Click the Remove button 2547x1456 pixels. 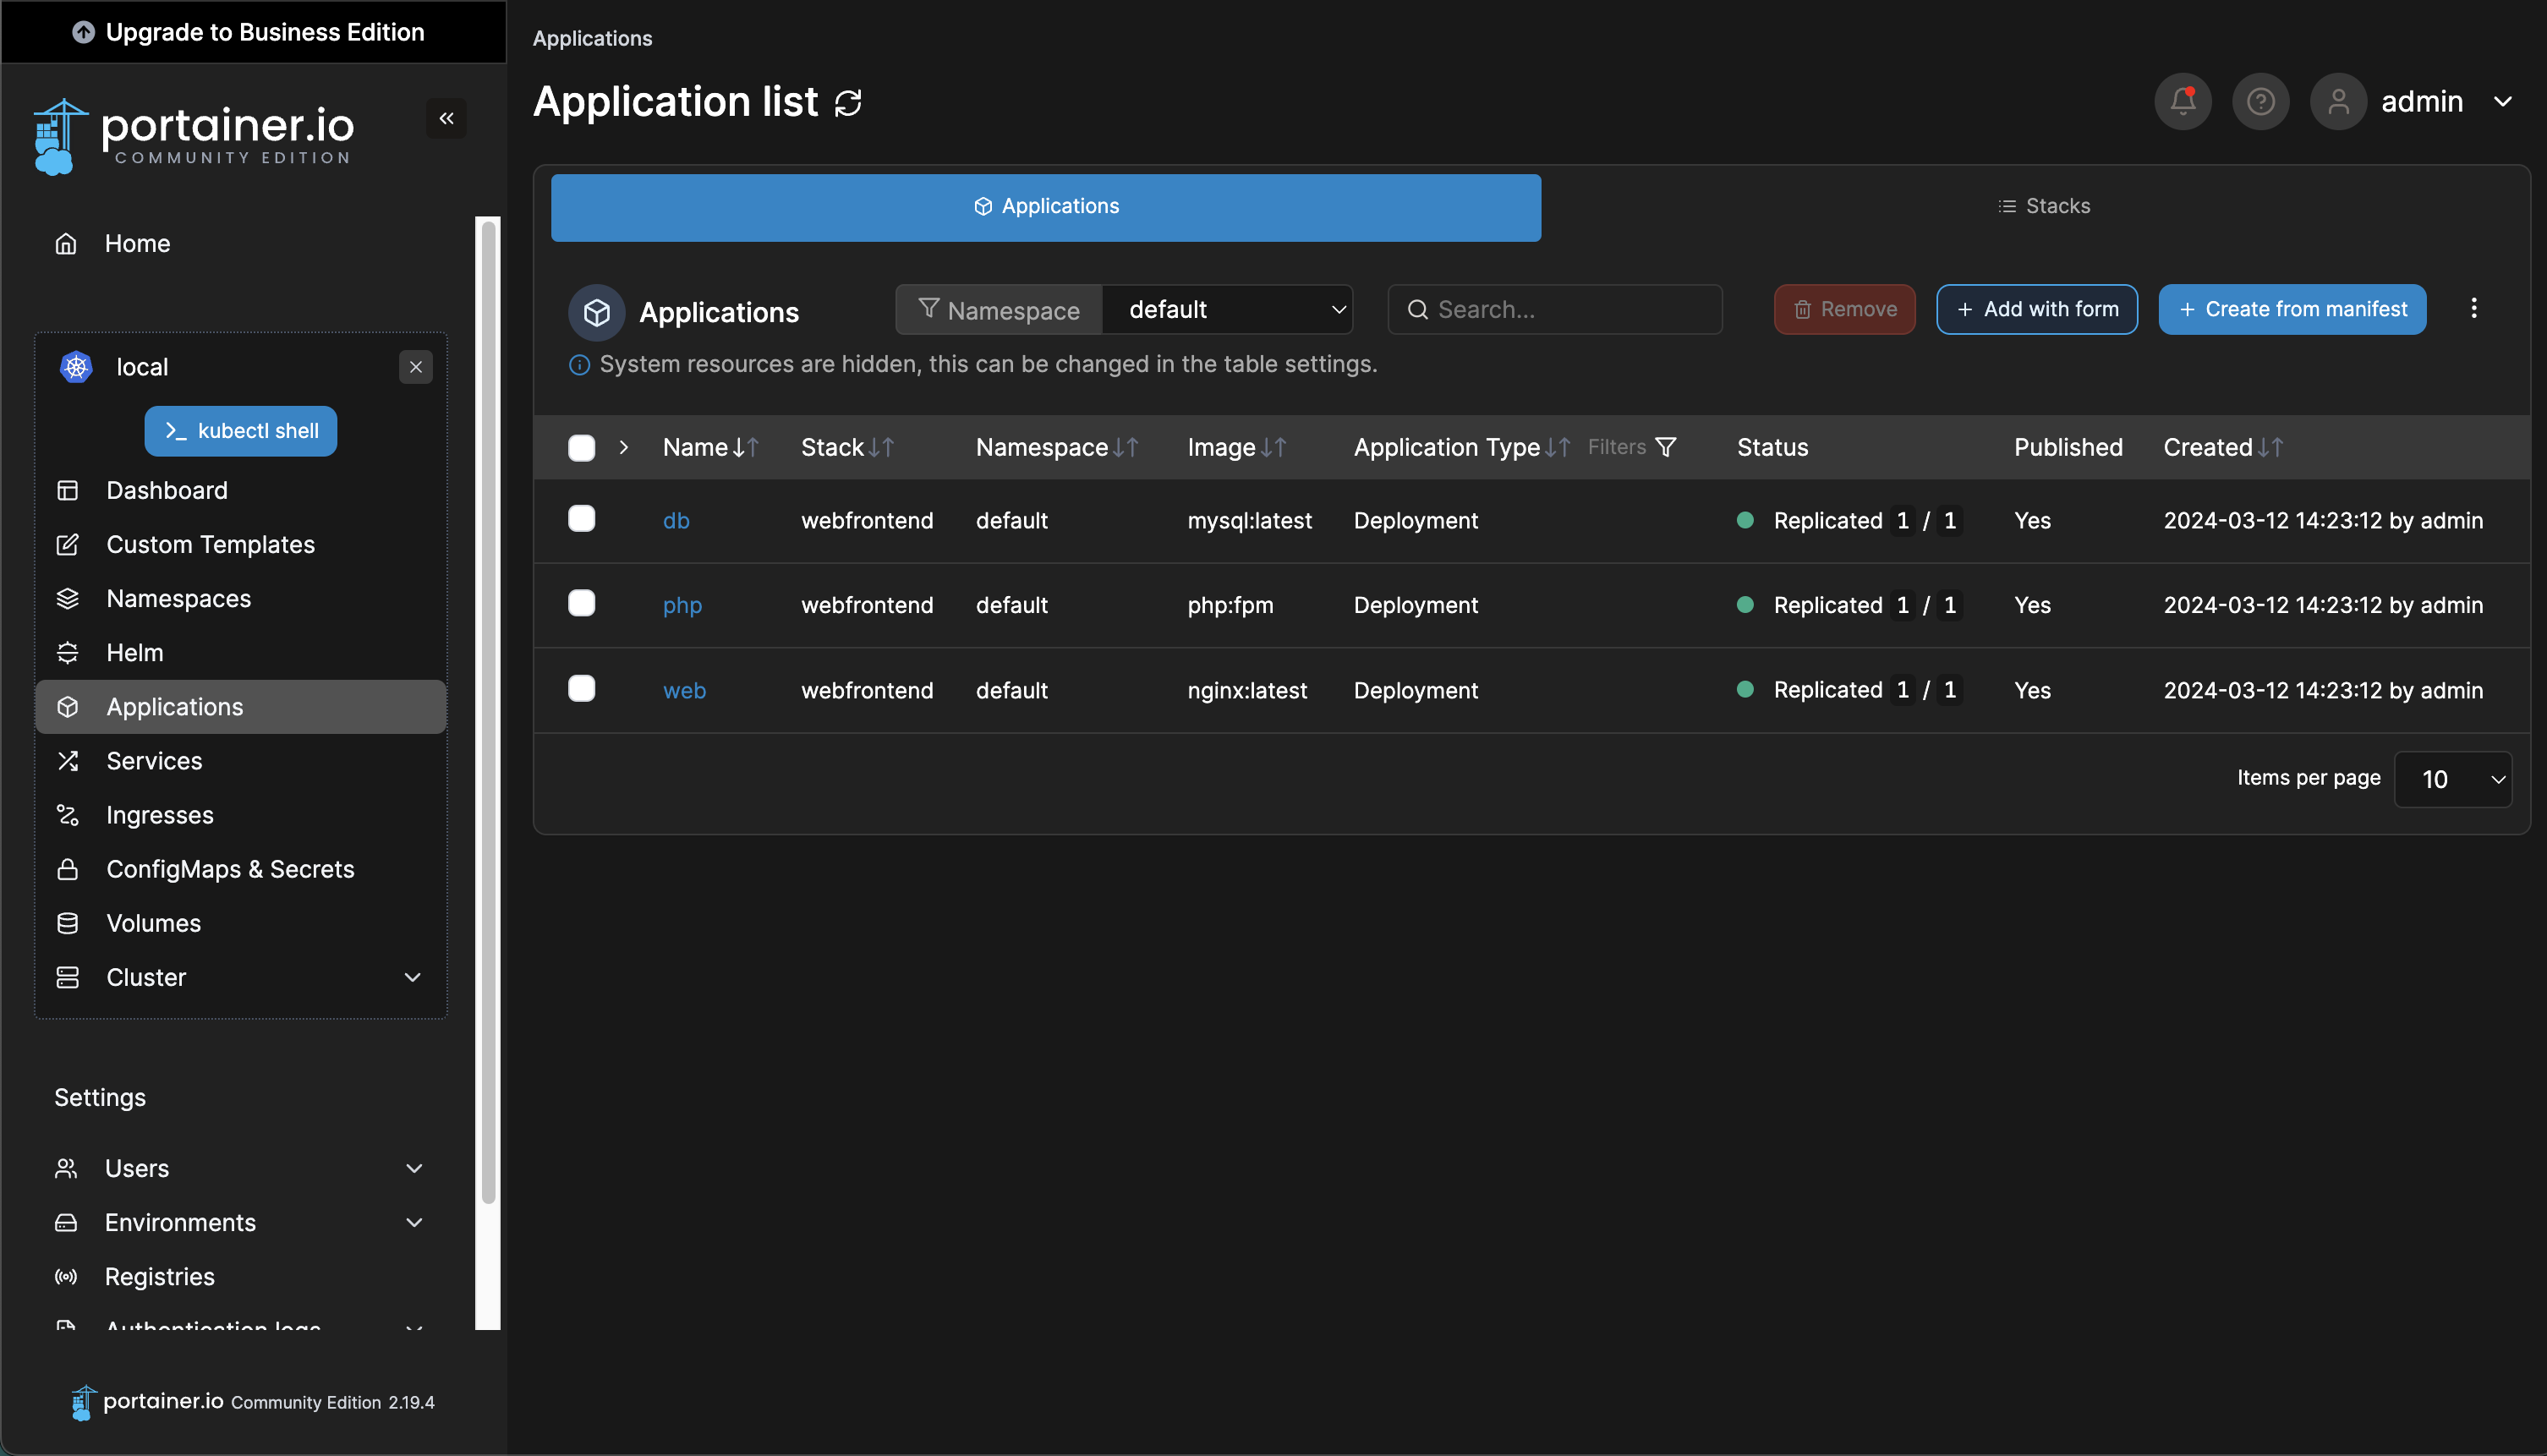click(x=1845, y=310)
